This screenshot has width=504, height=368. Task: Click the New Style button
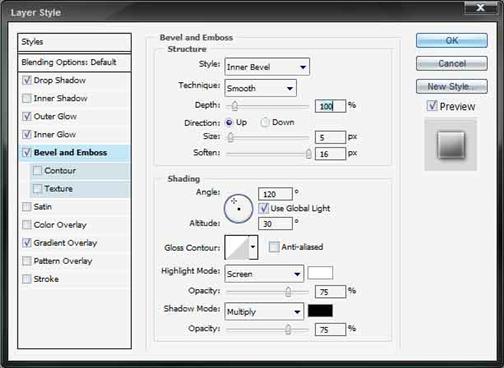[452, 87]
